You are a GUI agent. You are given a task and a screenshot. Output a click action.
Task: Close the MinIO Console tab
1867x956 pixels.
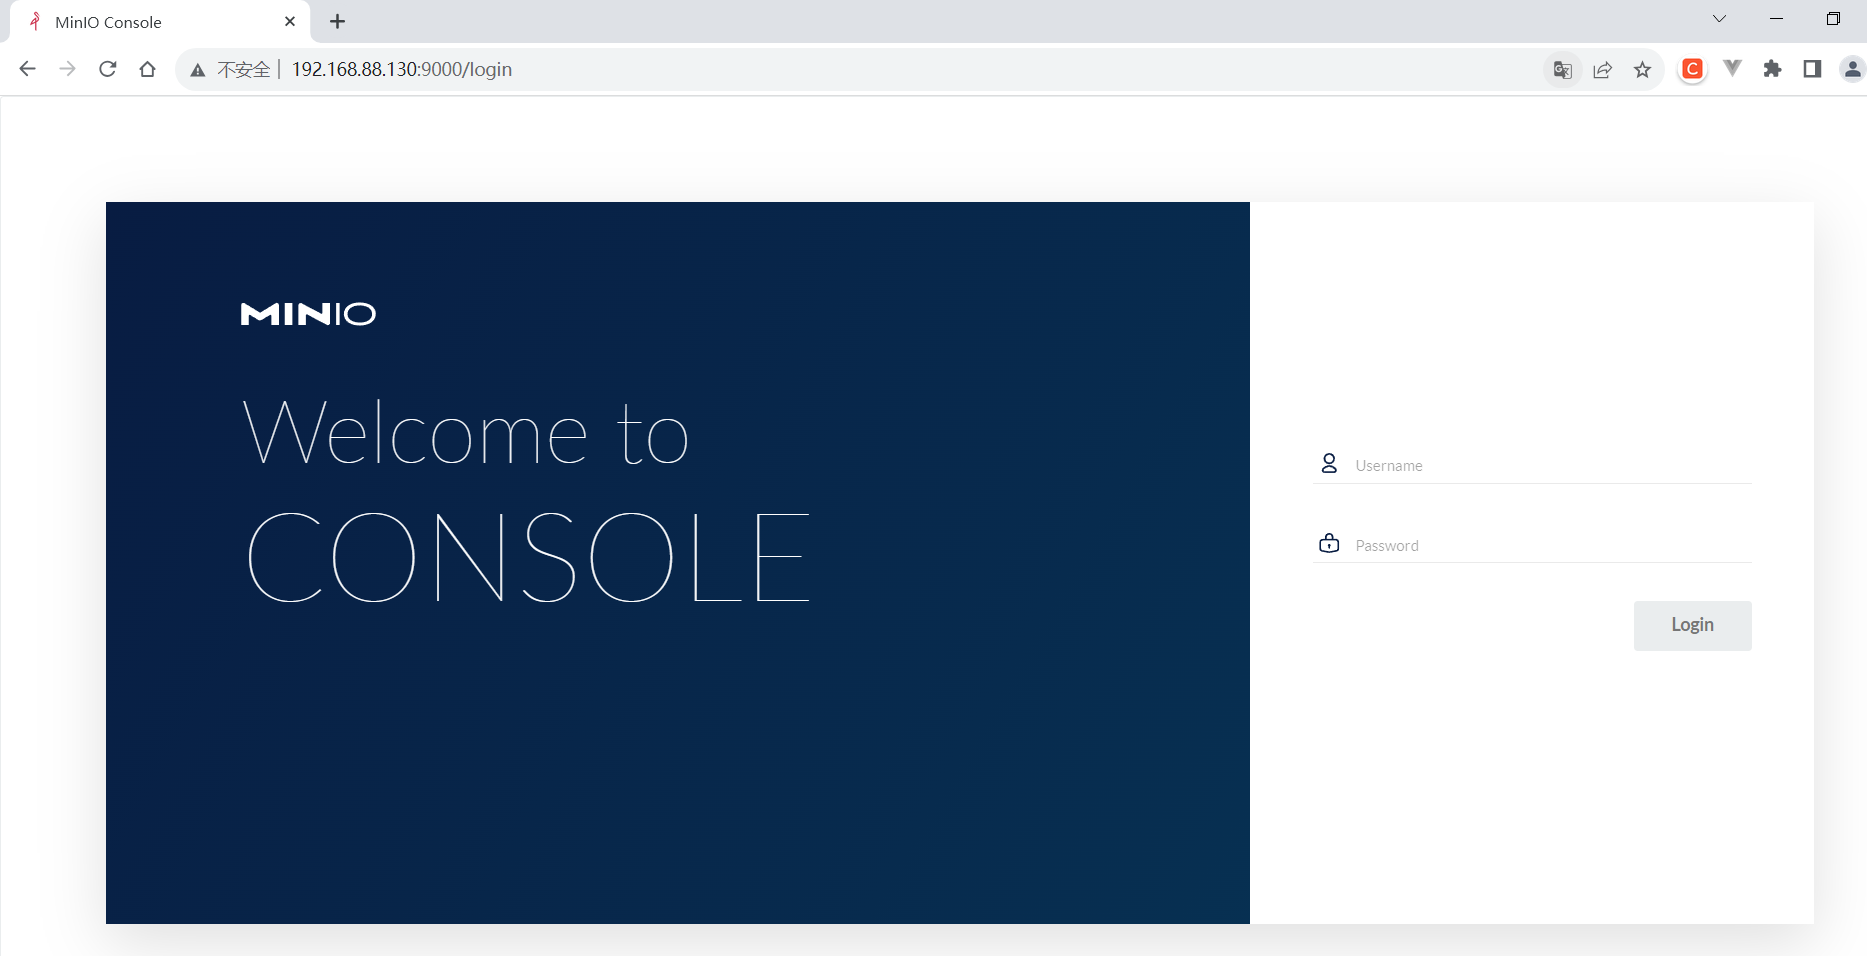(x=290, y=21)
